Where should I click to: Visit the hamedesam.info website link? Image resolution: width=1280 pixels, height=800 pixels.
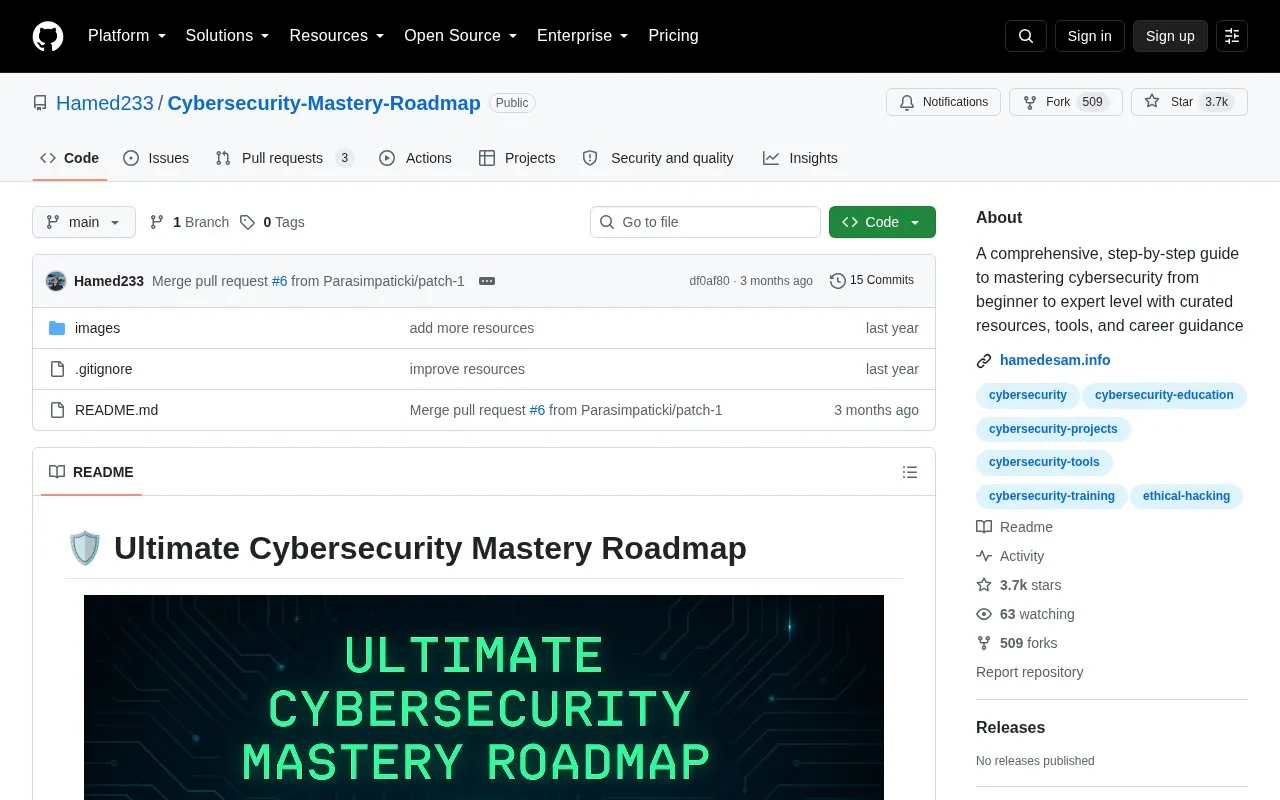[x=1055, y=360]
